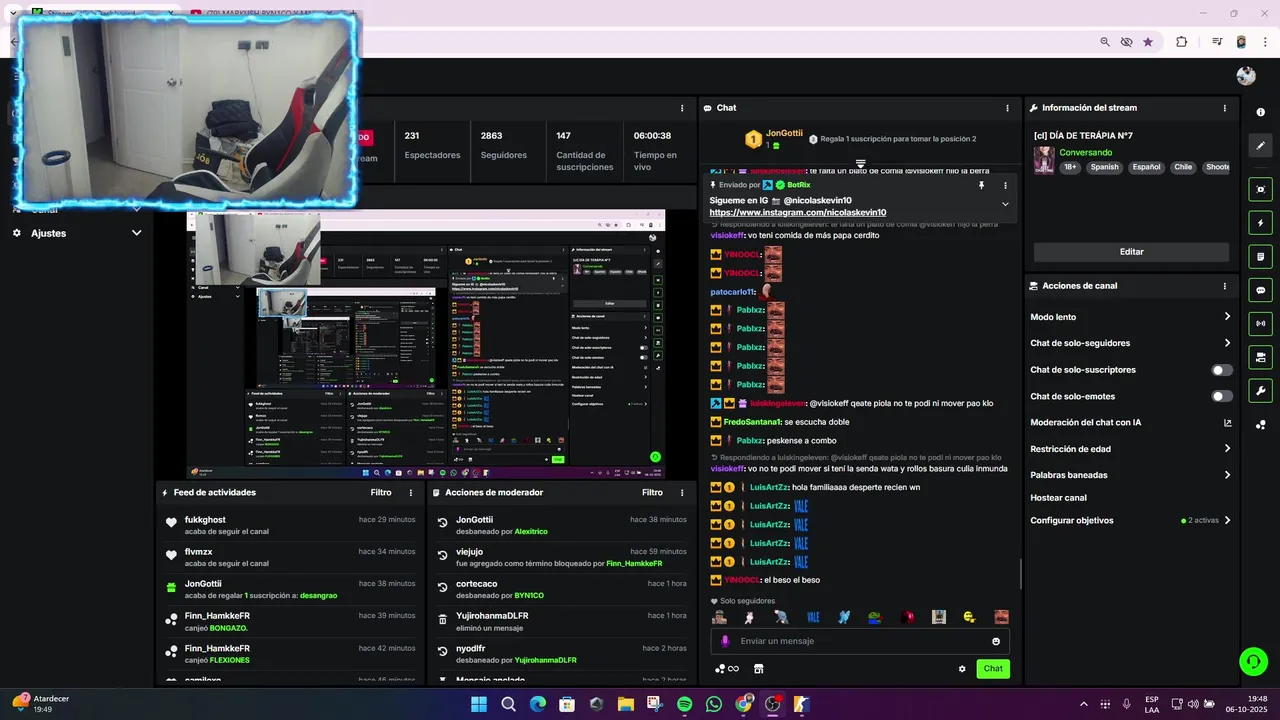Click the VALE emote in quick emote row
The image size is (1280, 720).
813,617
